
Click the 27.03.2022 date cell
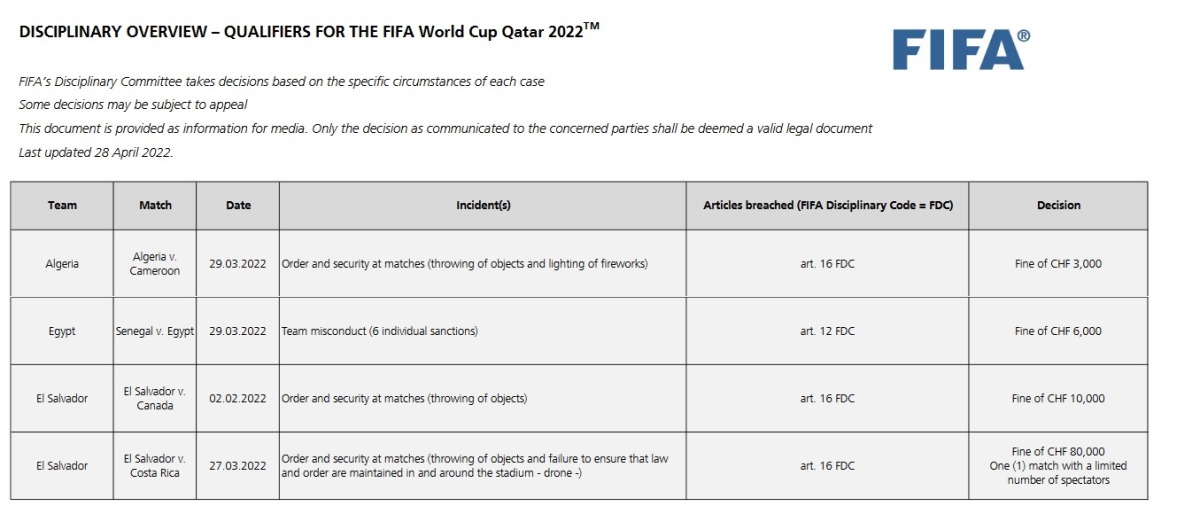[x=238, y=465]
